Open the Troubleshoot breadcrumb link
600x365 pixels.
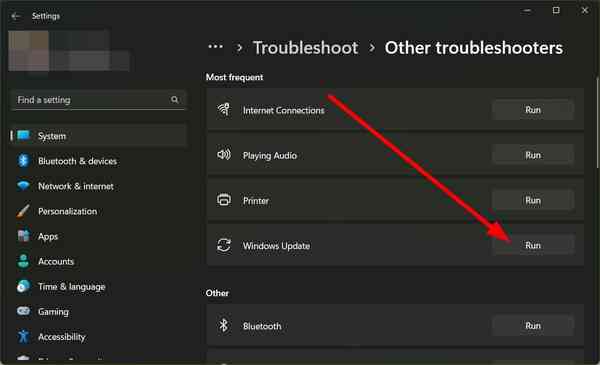pos(306,48)
